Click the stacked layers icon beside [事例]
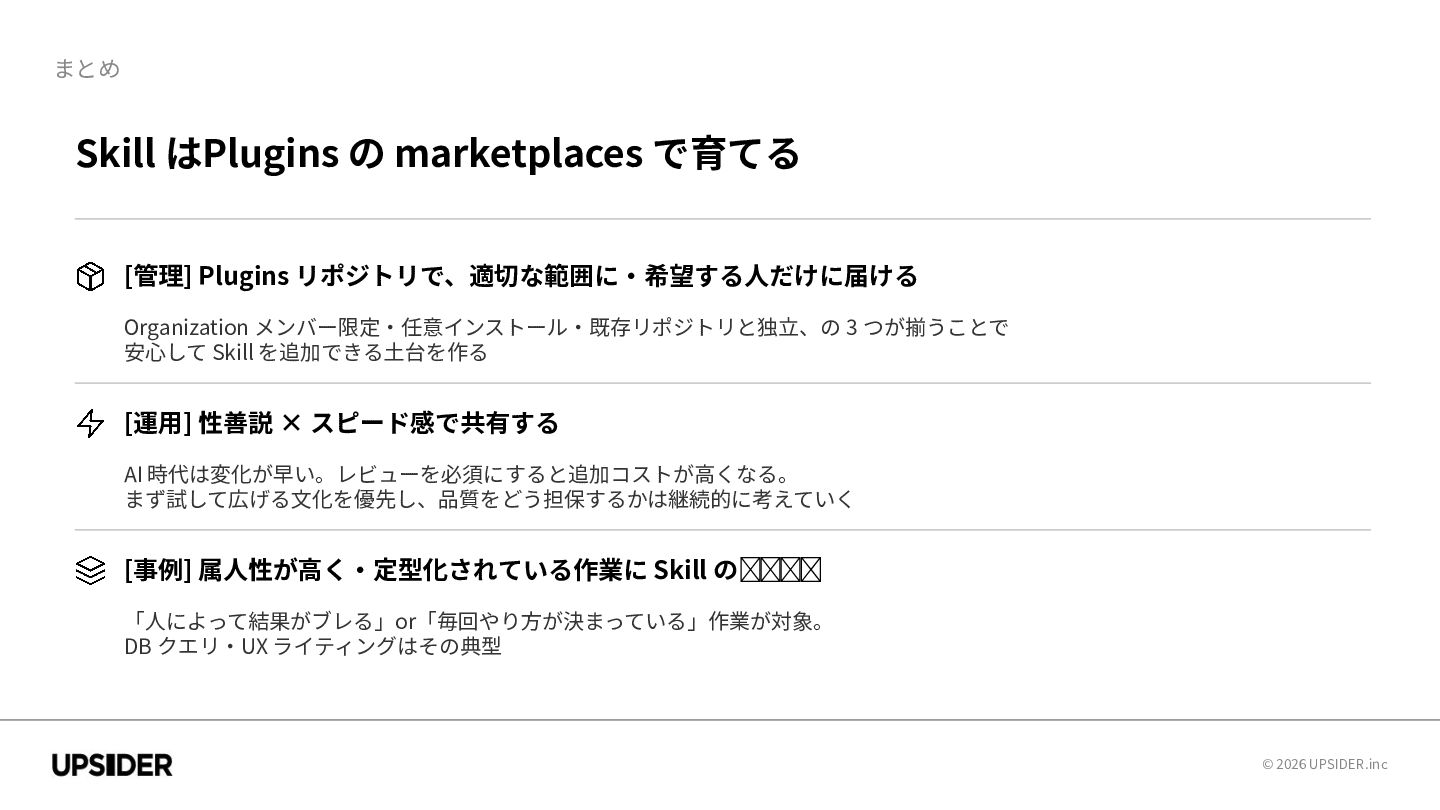The height and width of the screenshot is (810, 1440). [90, 570]
